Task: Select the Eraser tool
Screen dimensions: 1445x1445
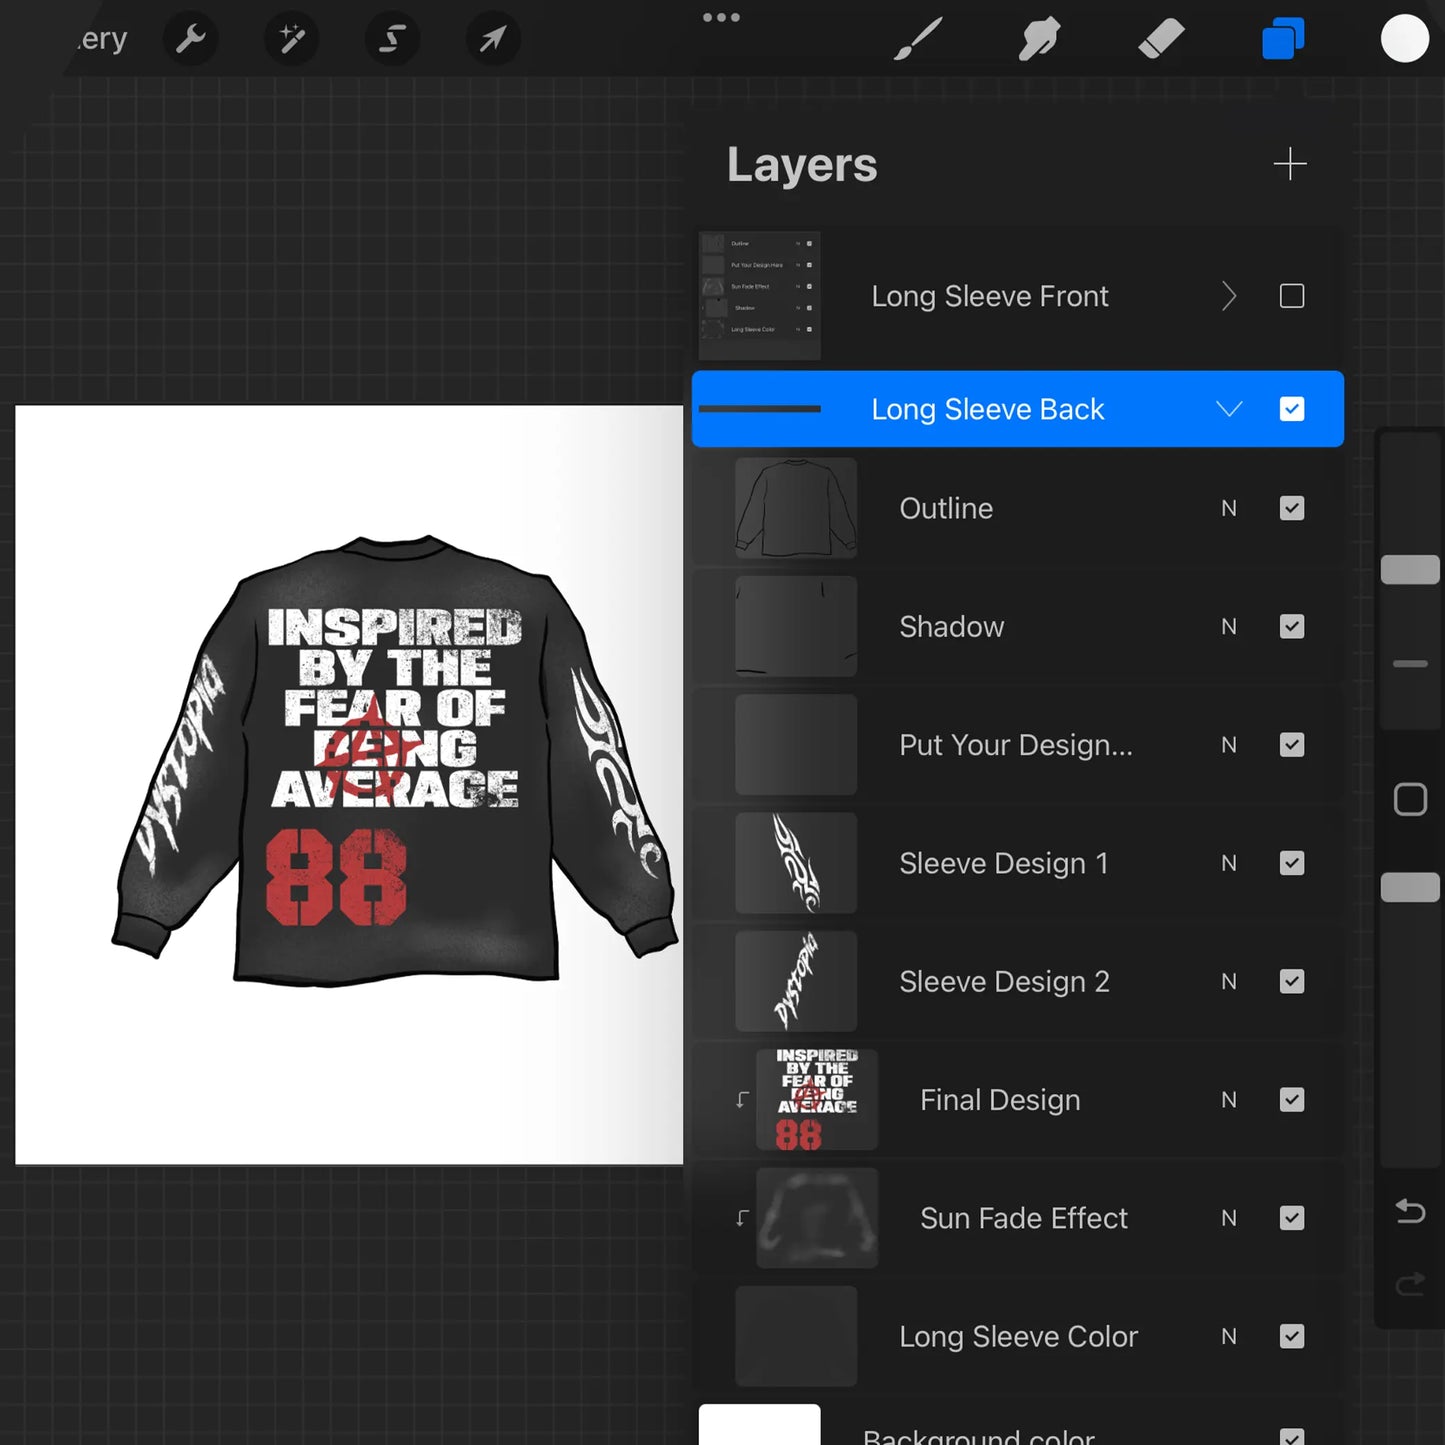Action: tap(1160, 38)
